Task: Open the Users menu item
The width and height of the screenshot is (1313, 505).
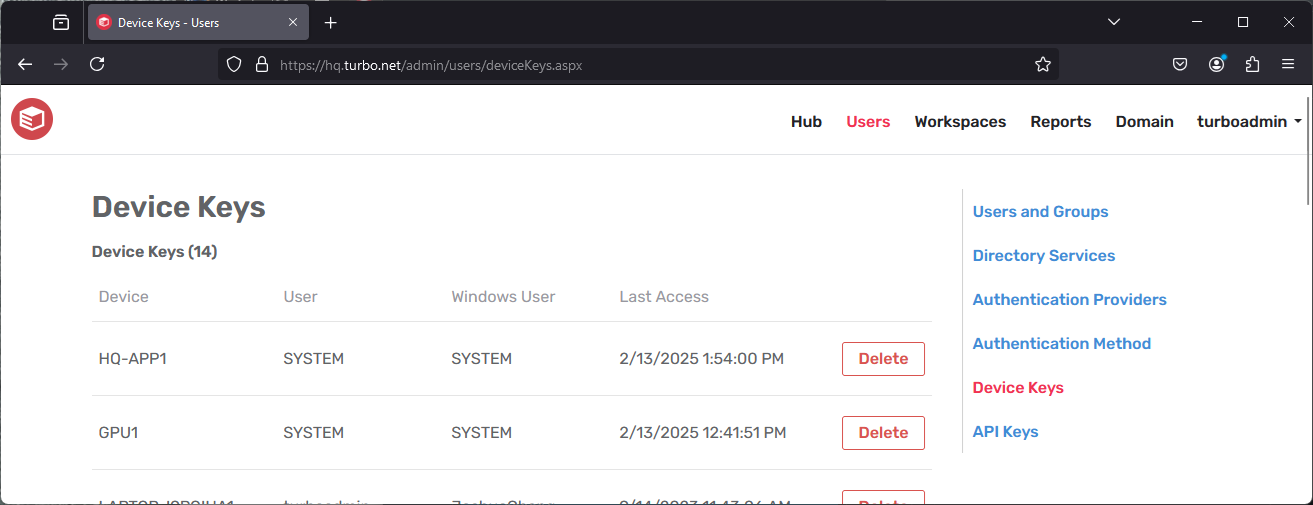Action: [868, 121]
